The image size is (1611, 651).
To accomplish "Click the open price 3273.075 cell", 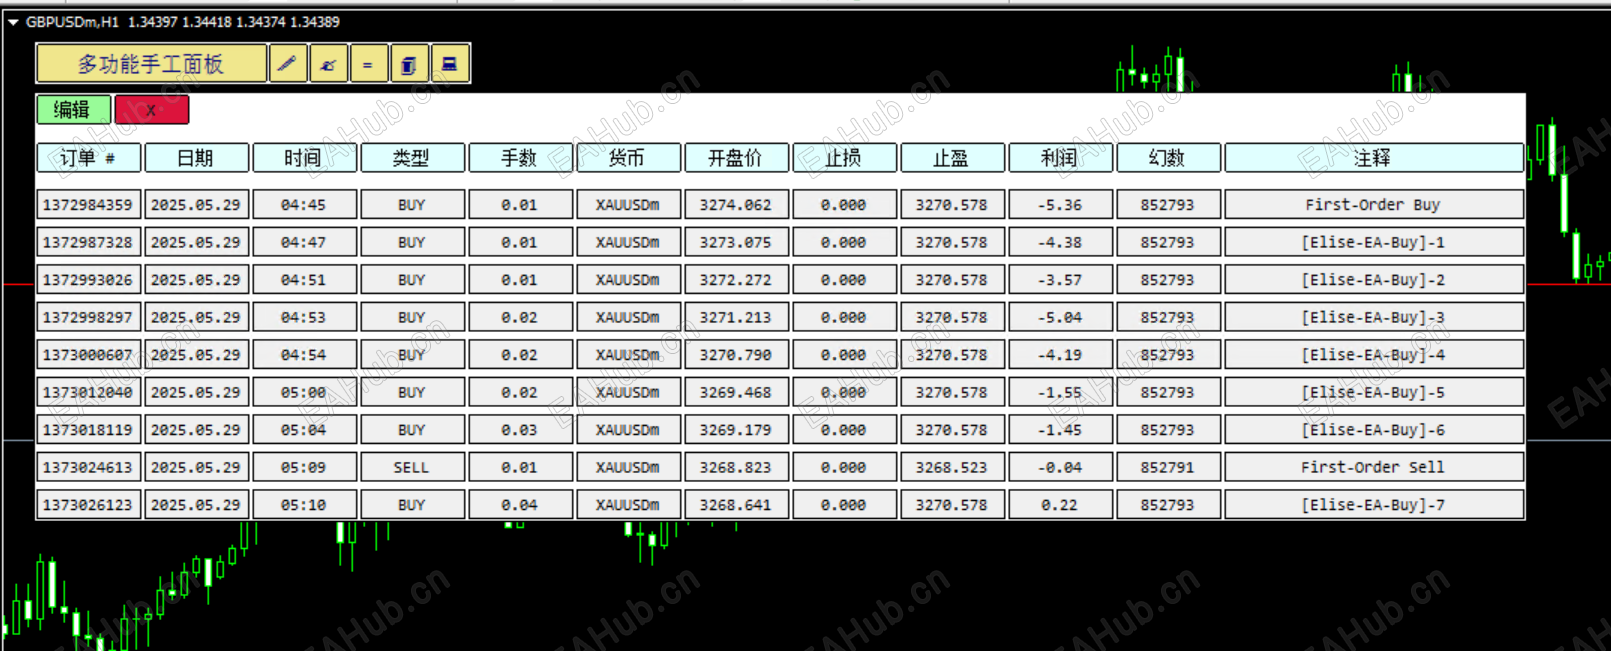I will (736, 242).
